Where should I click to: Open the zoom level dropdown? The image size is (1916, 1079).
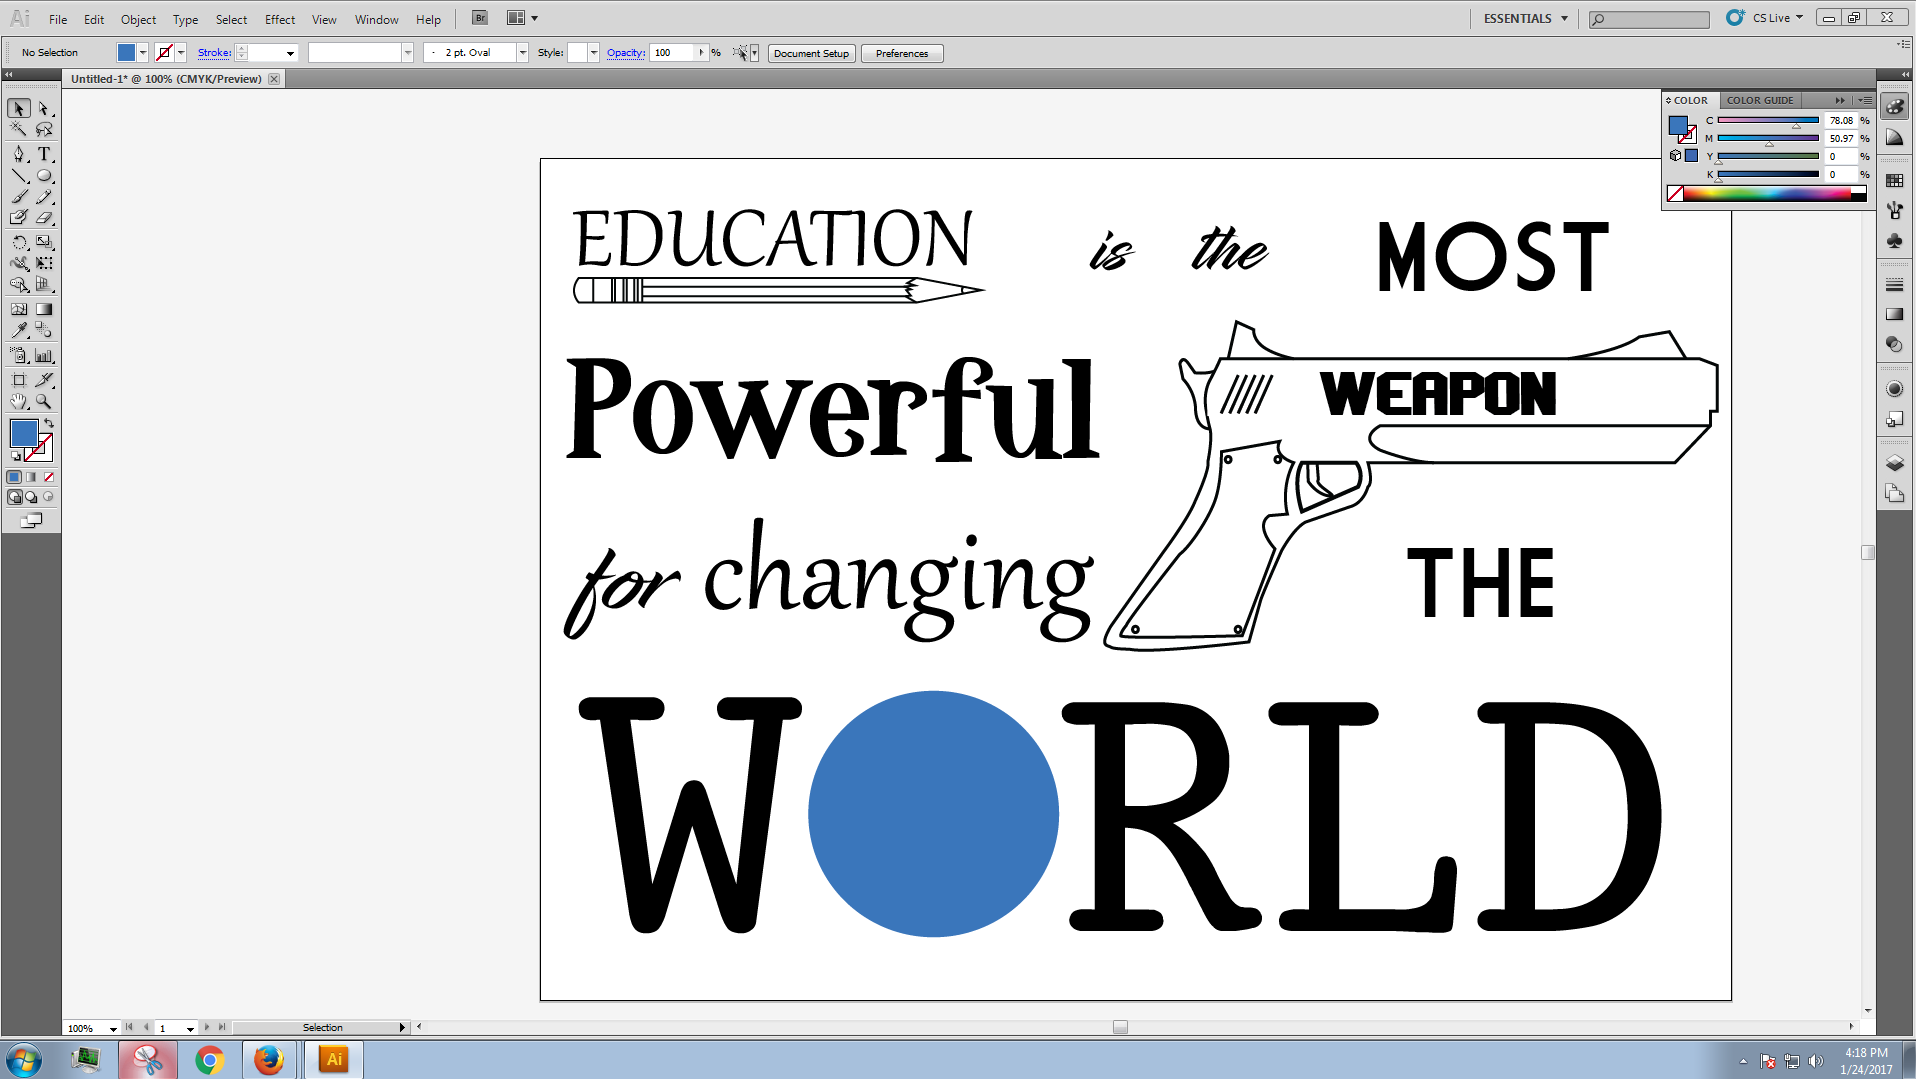pyautogui.click(x=113, y=1028)
